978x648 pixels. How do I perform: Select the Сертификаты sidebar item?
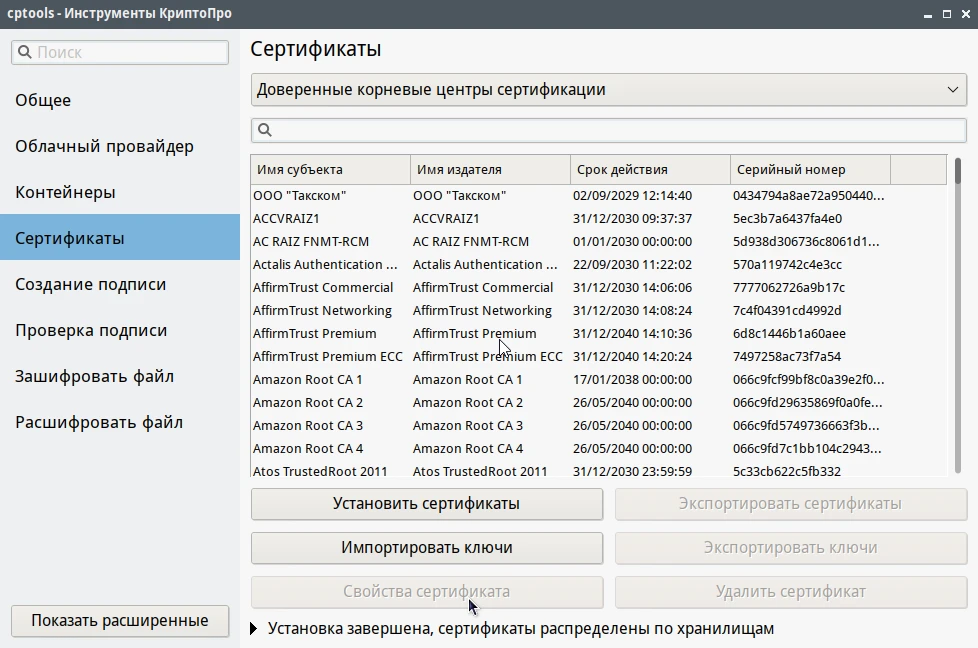point(120,237)
